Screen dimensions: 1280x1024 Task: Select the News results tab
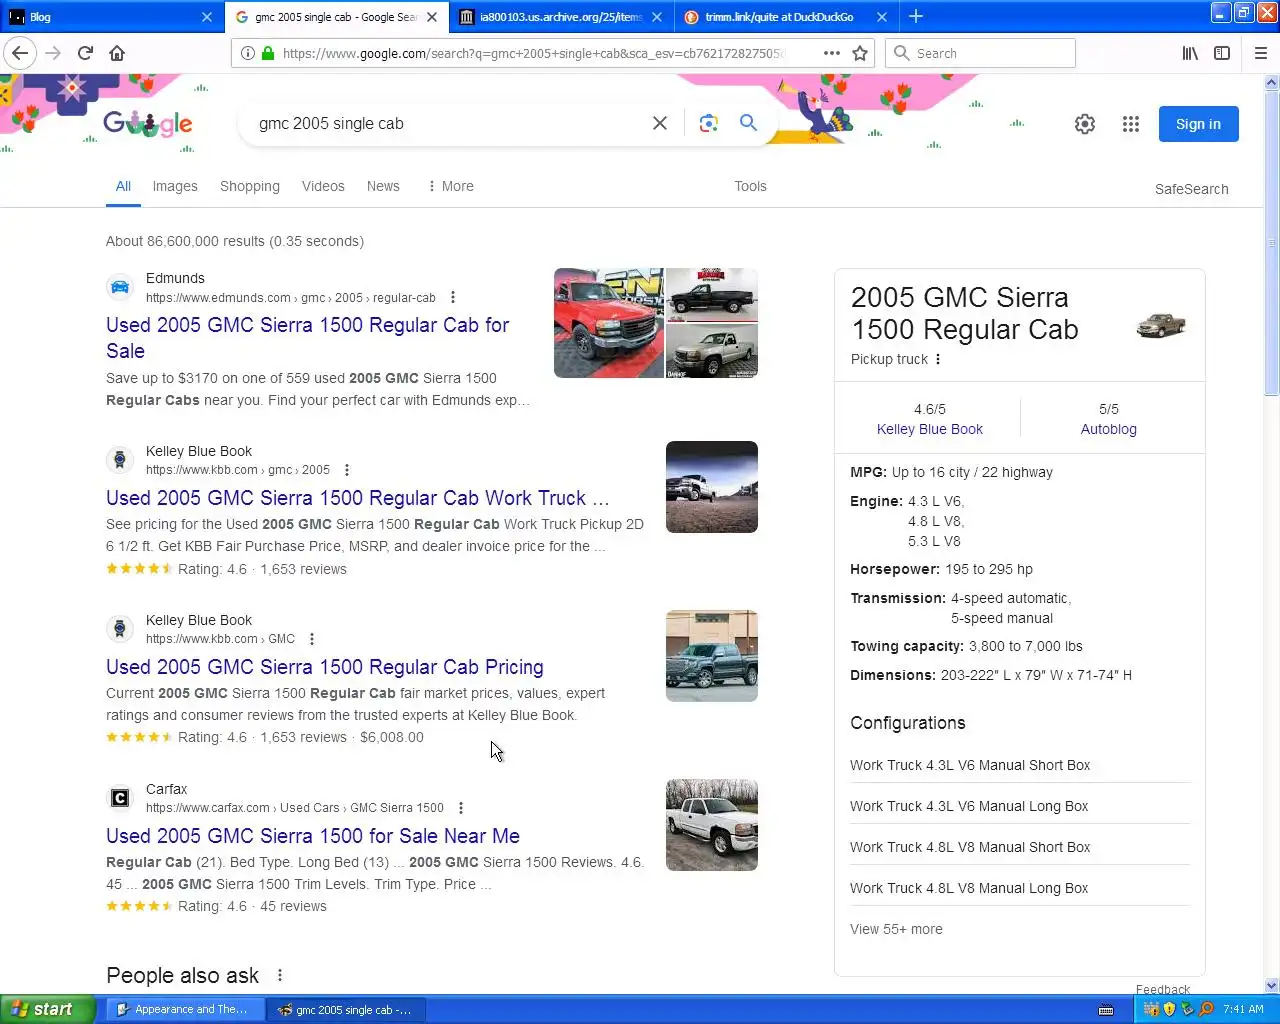click(383, 186)
